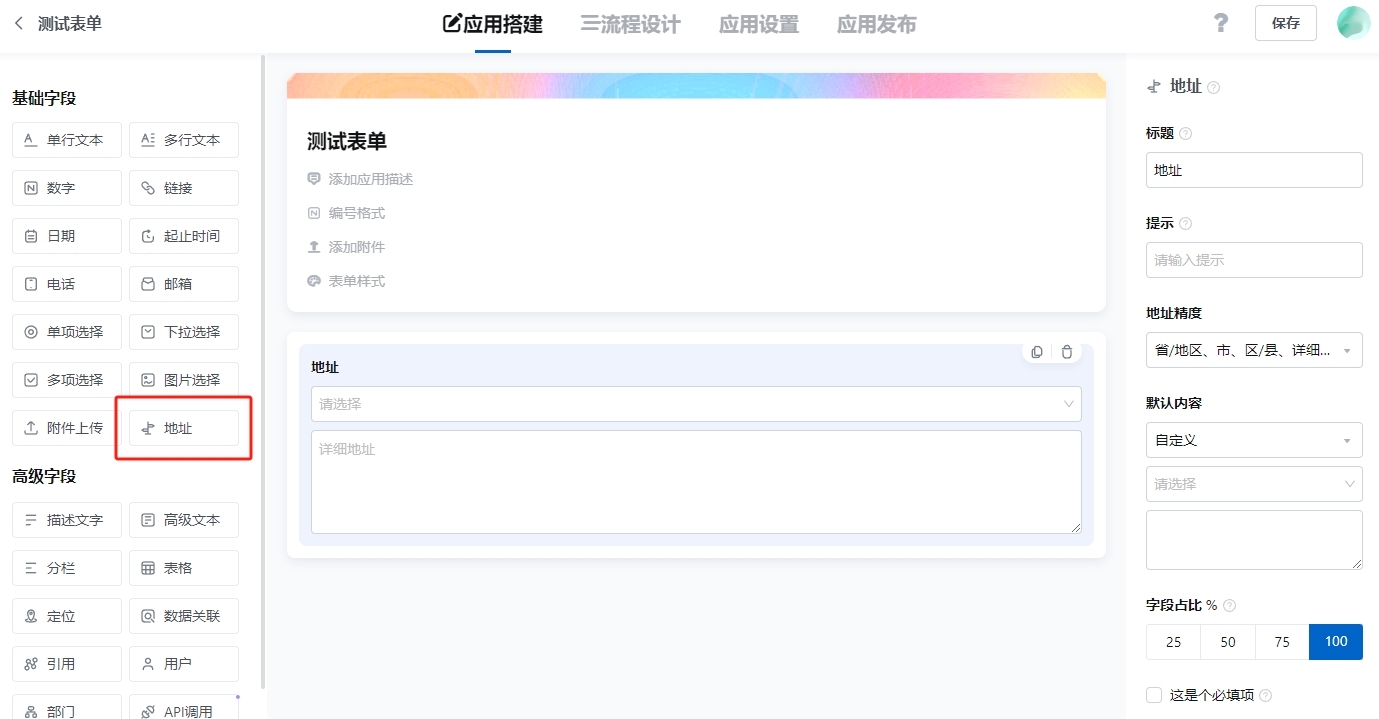Set field width to 50 percent
Image resolution: width=1379 pixels, height=719 pixels.
click(x=1227, y=642)
